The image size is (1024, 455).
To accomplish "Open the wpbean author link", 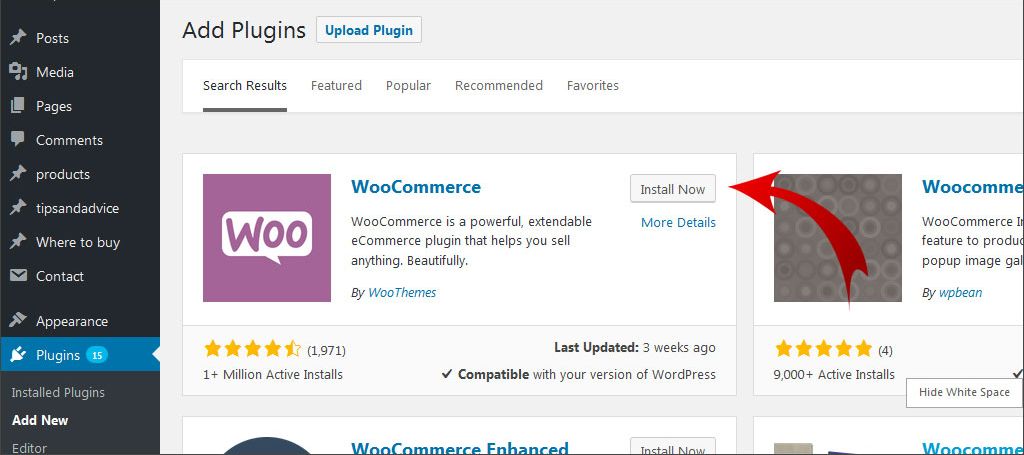I will 961,292.
